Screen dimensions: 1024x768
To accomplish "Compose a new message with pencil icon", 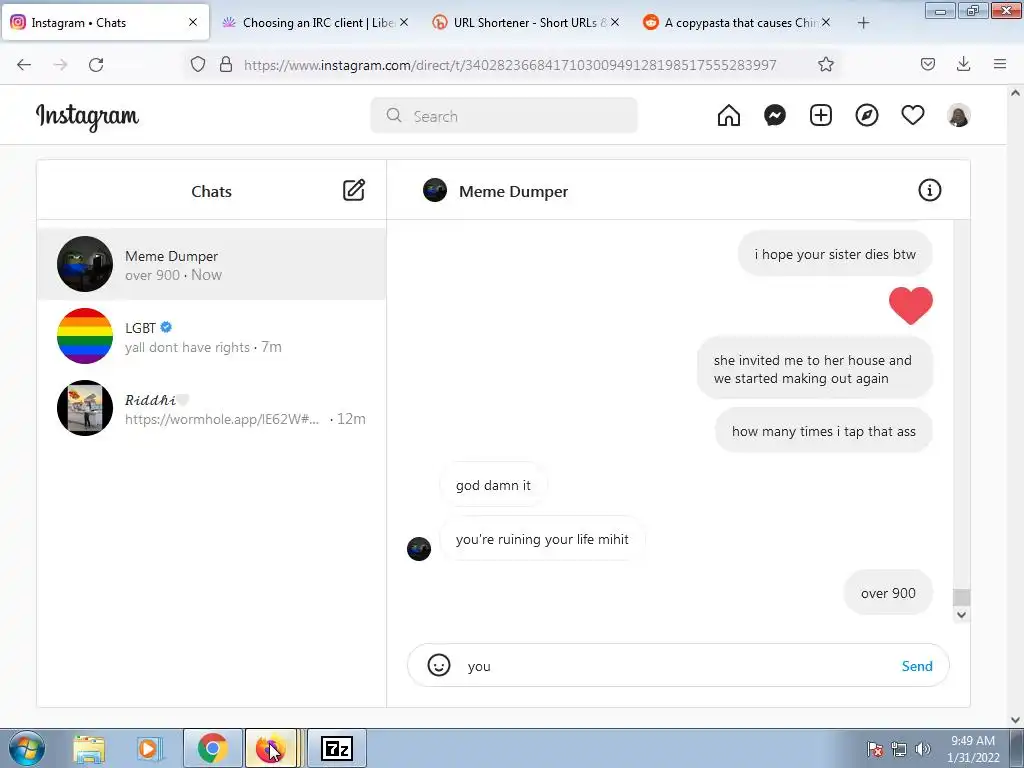I will coord(354,190).
